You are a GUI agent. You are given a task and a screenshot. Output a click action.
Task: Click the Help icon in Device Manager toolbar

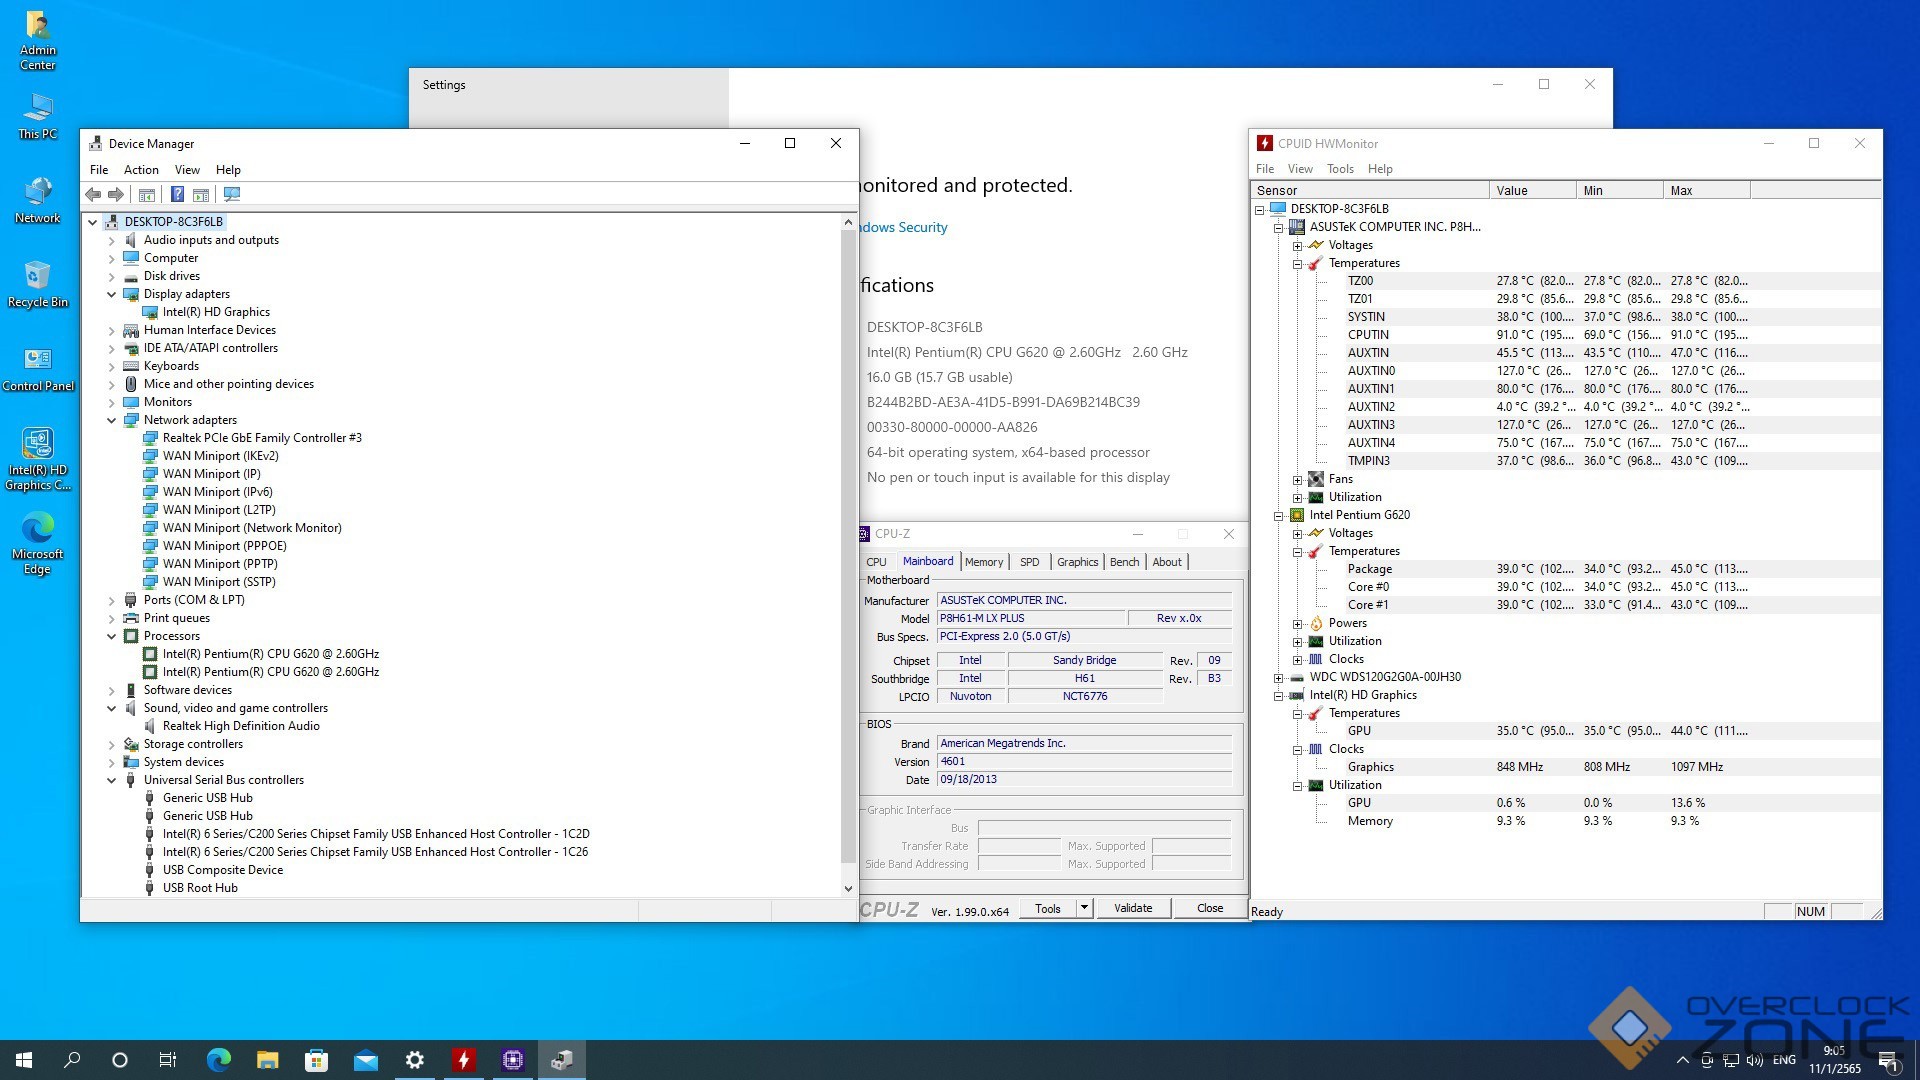click(x=177, y=194)
